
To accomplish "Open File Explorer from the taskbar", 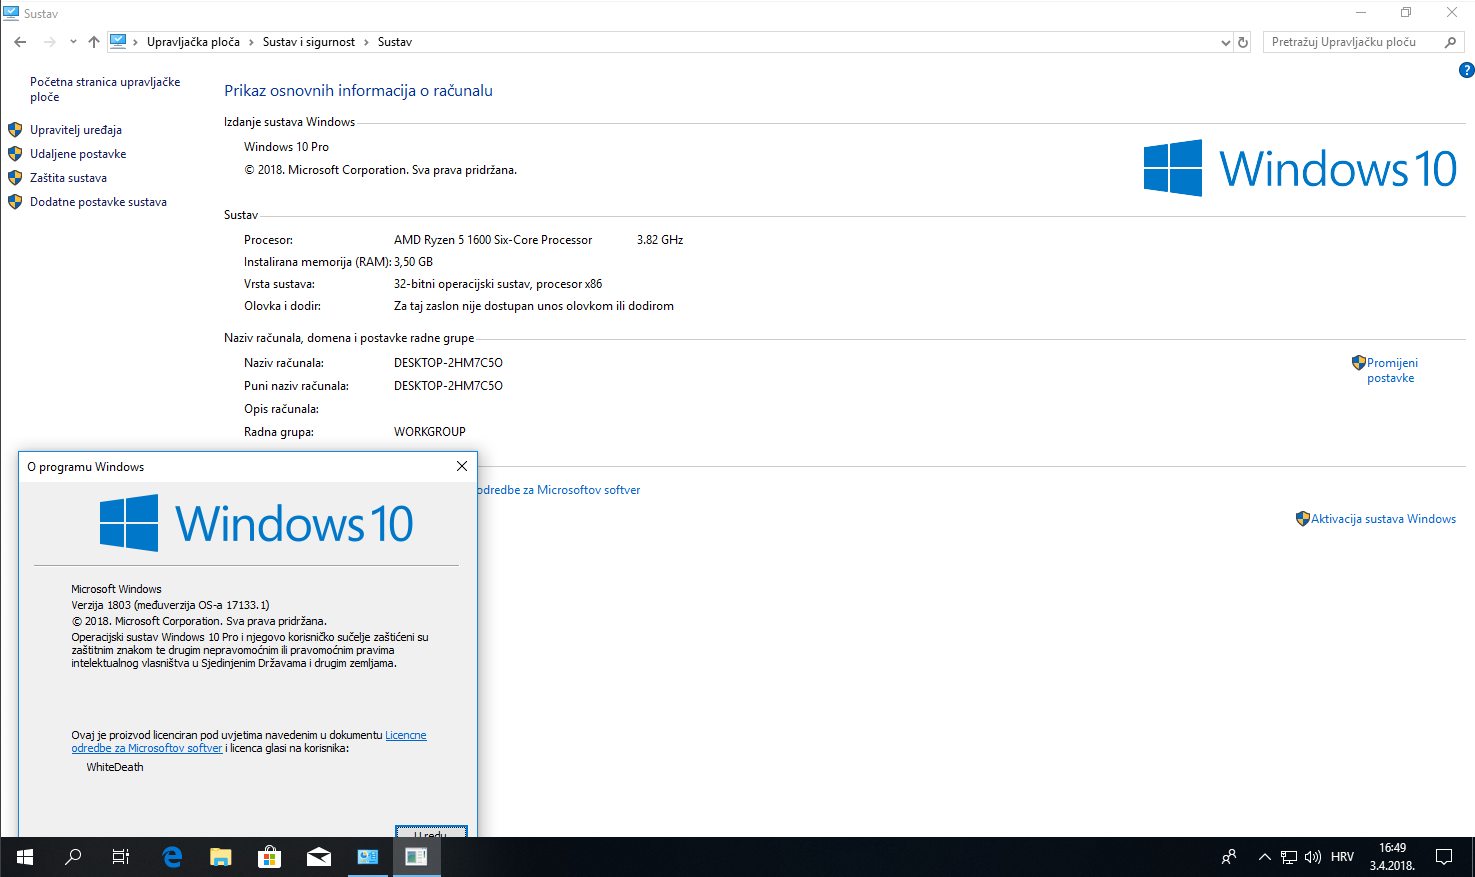I will pyautogui.click(x=221, y=857).
